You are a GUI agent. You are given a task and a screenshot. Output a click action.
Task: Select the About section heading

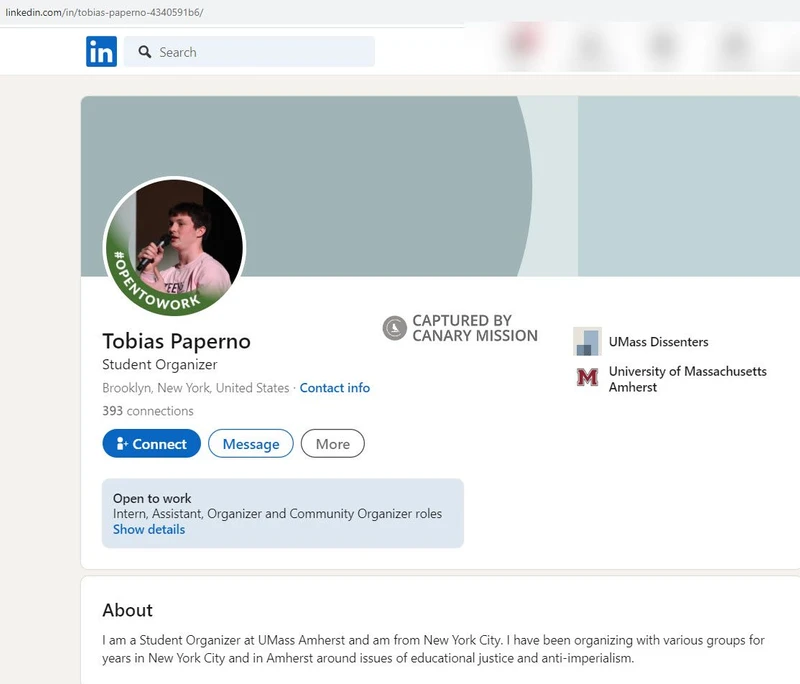(127, 610)
